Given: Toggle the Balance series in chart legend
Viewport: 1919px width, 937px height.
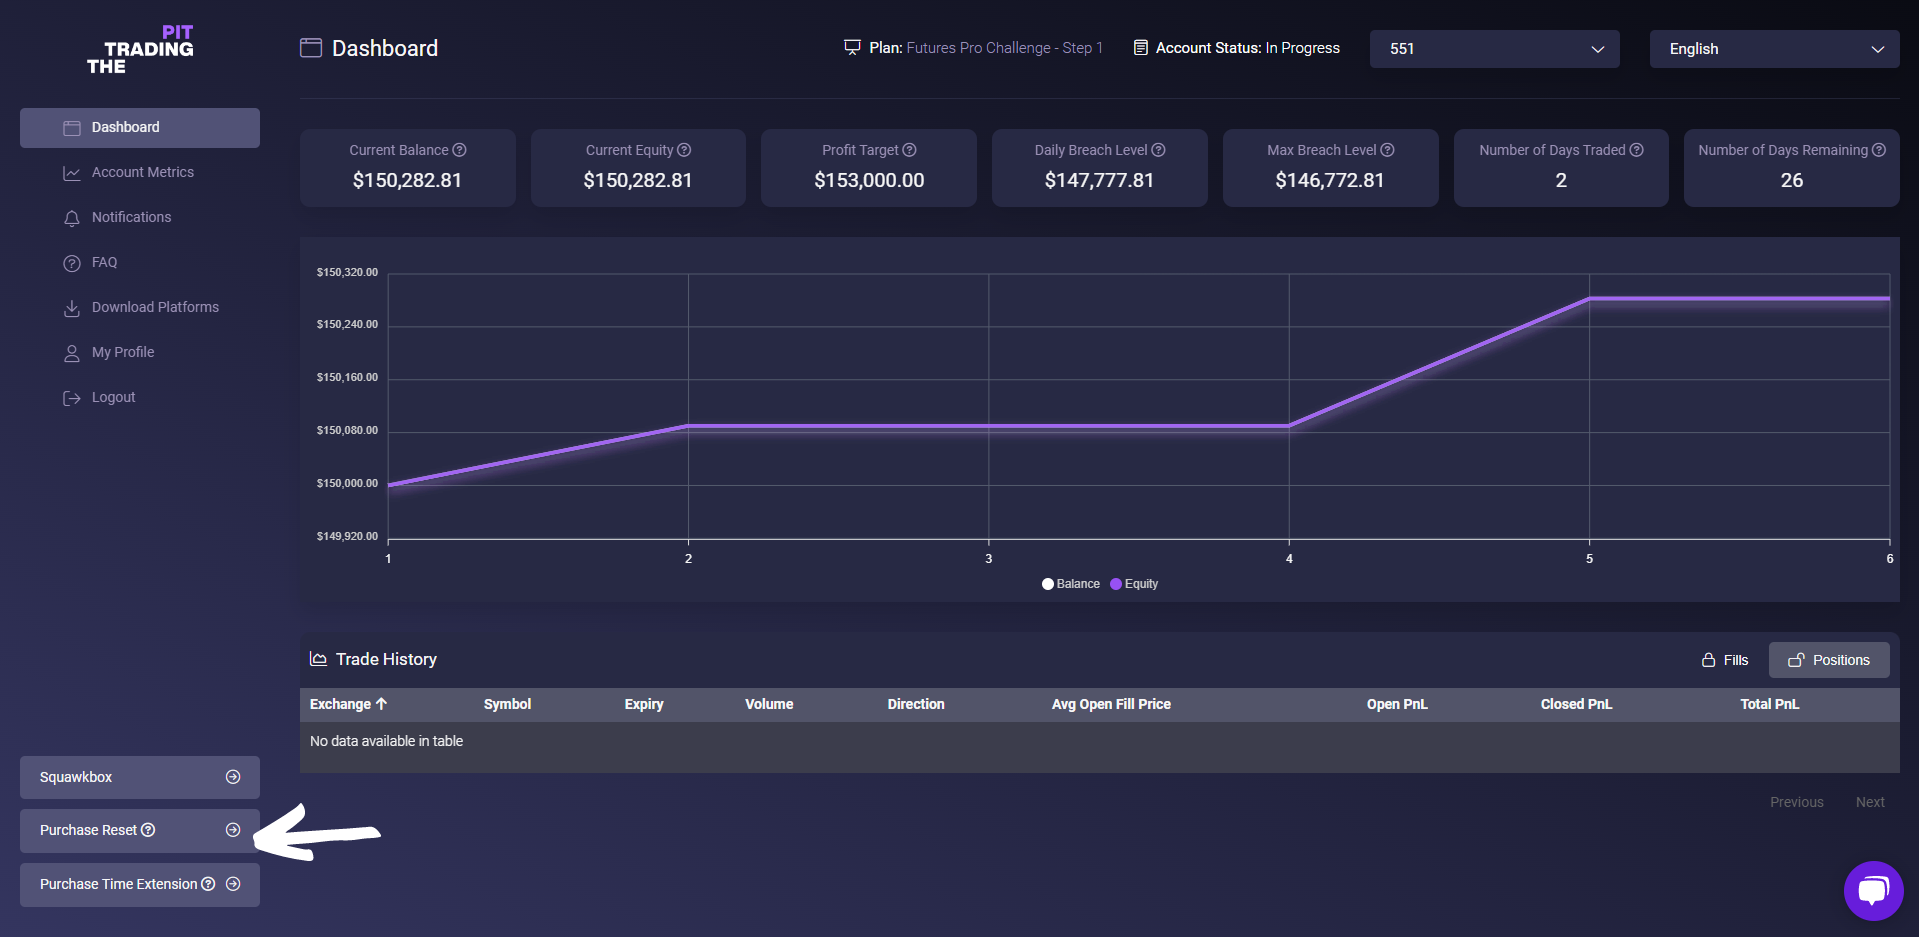Looking at the screenshot, I should pos(1070,584).
